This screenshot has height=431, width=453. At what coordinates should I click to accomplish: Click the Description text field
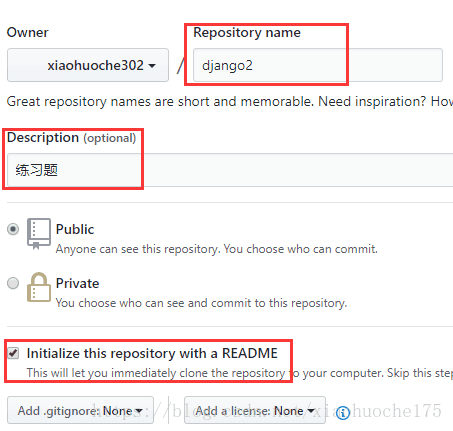(230, 170)
